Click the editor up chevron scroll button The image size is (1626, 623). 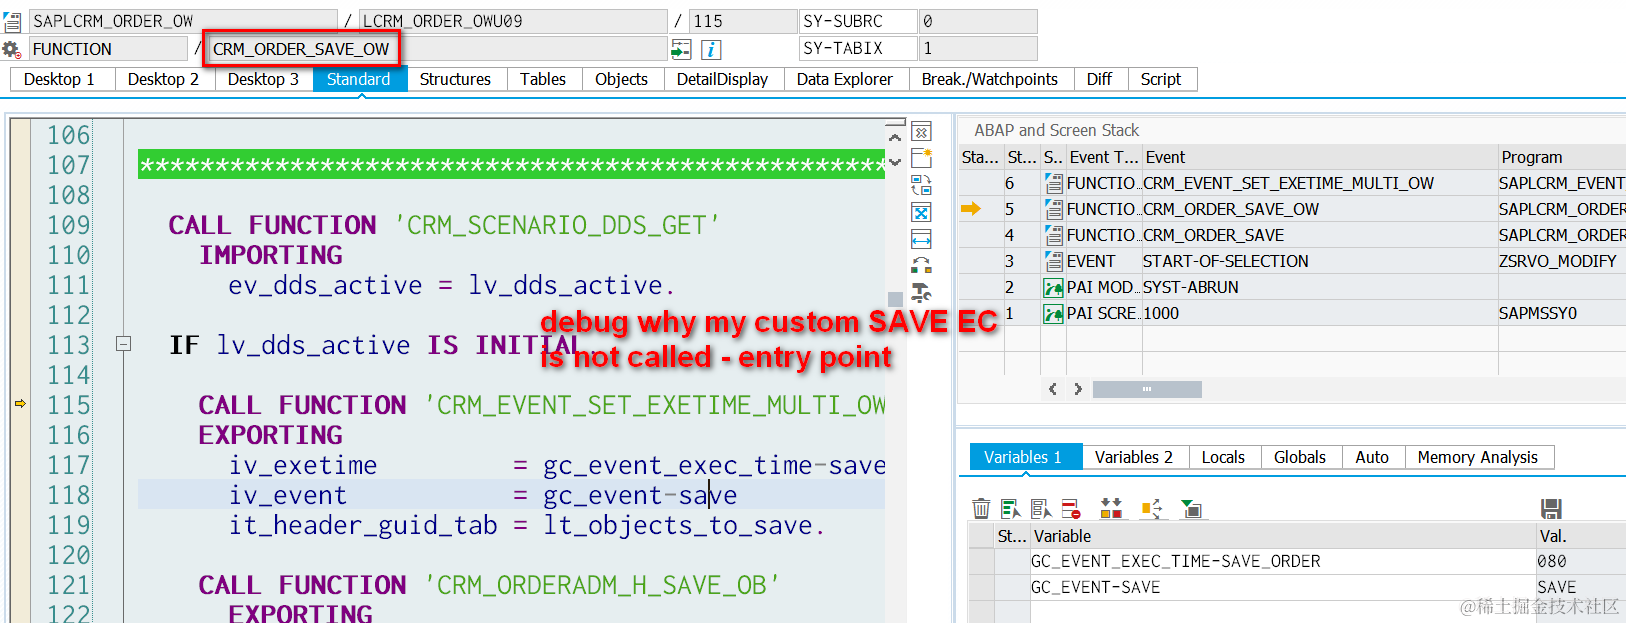coord(895,138)
